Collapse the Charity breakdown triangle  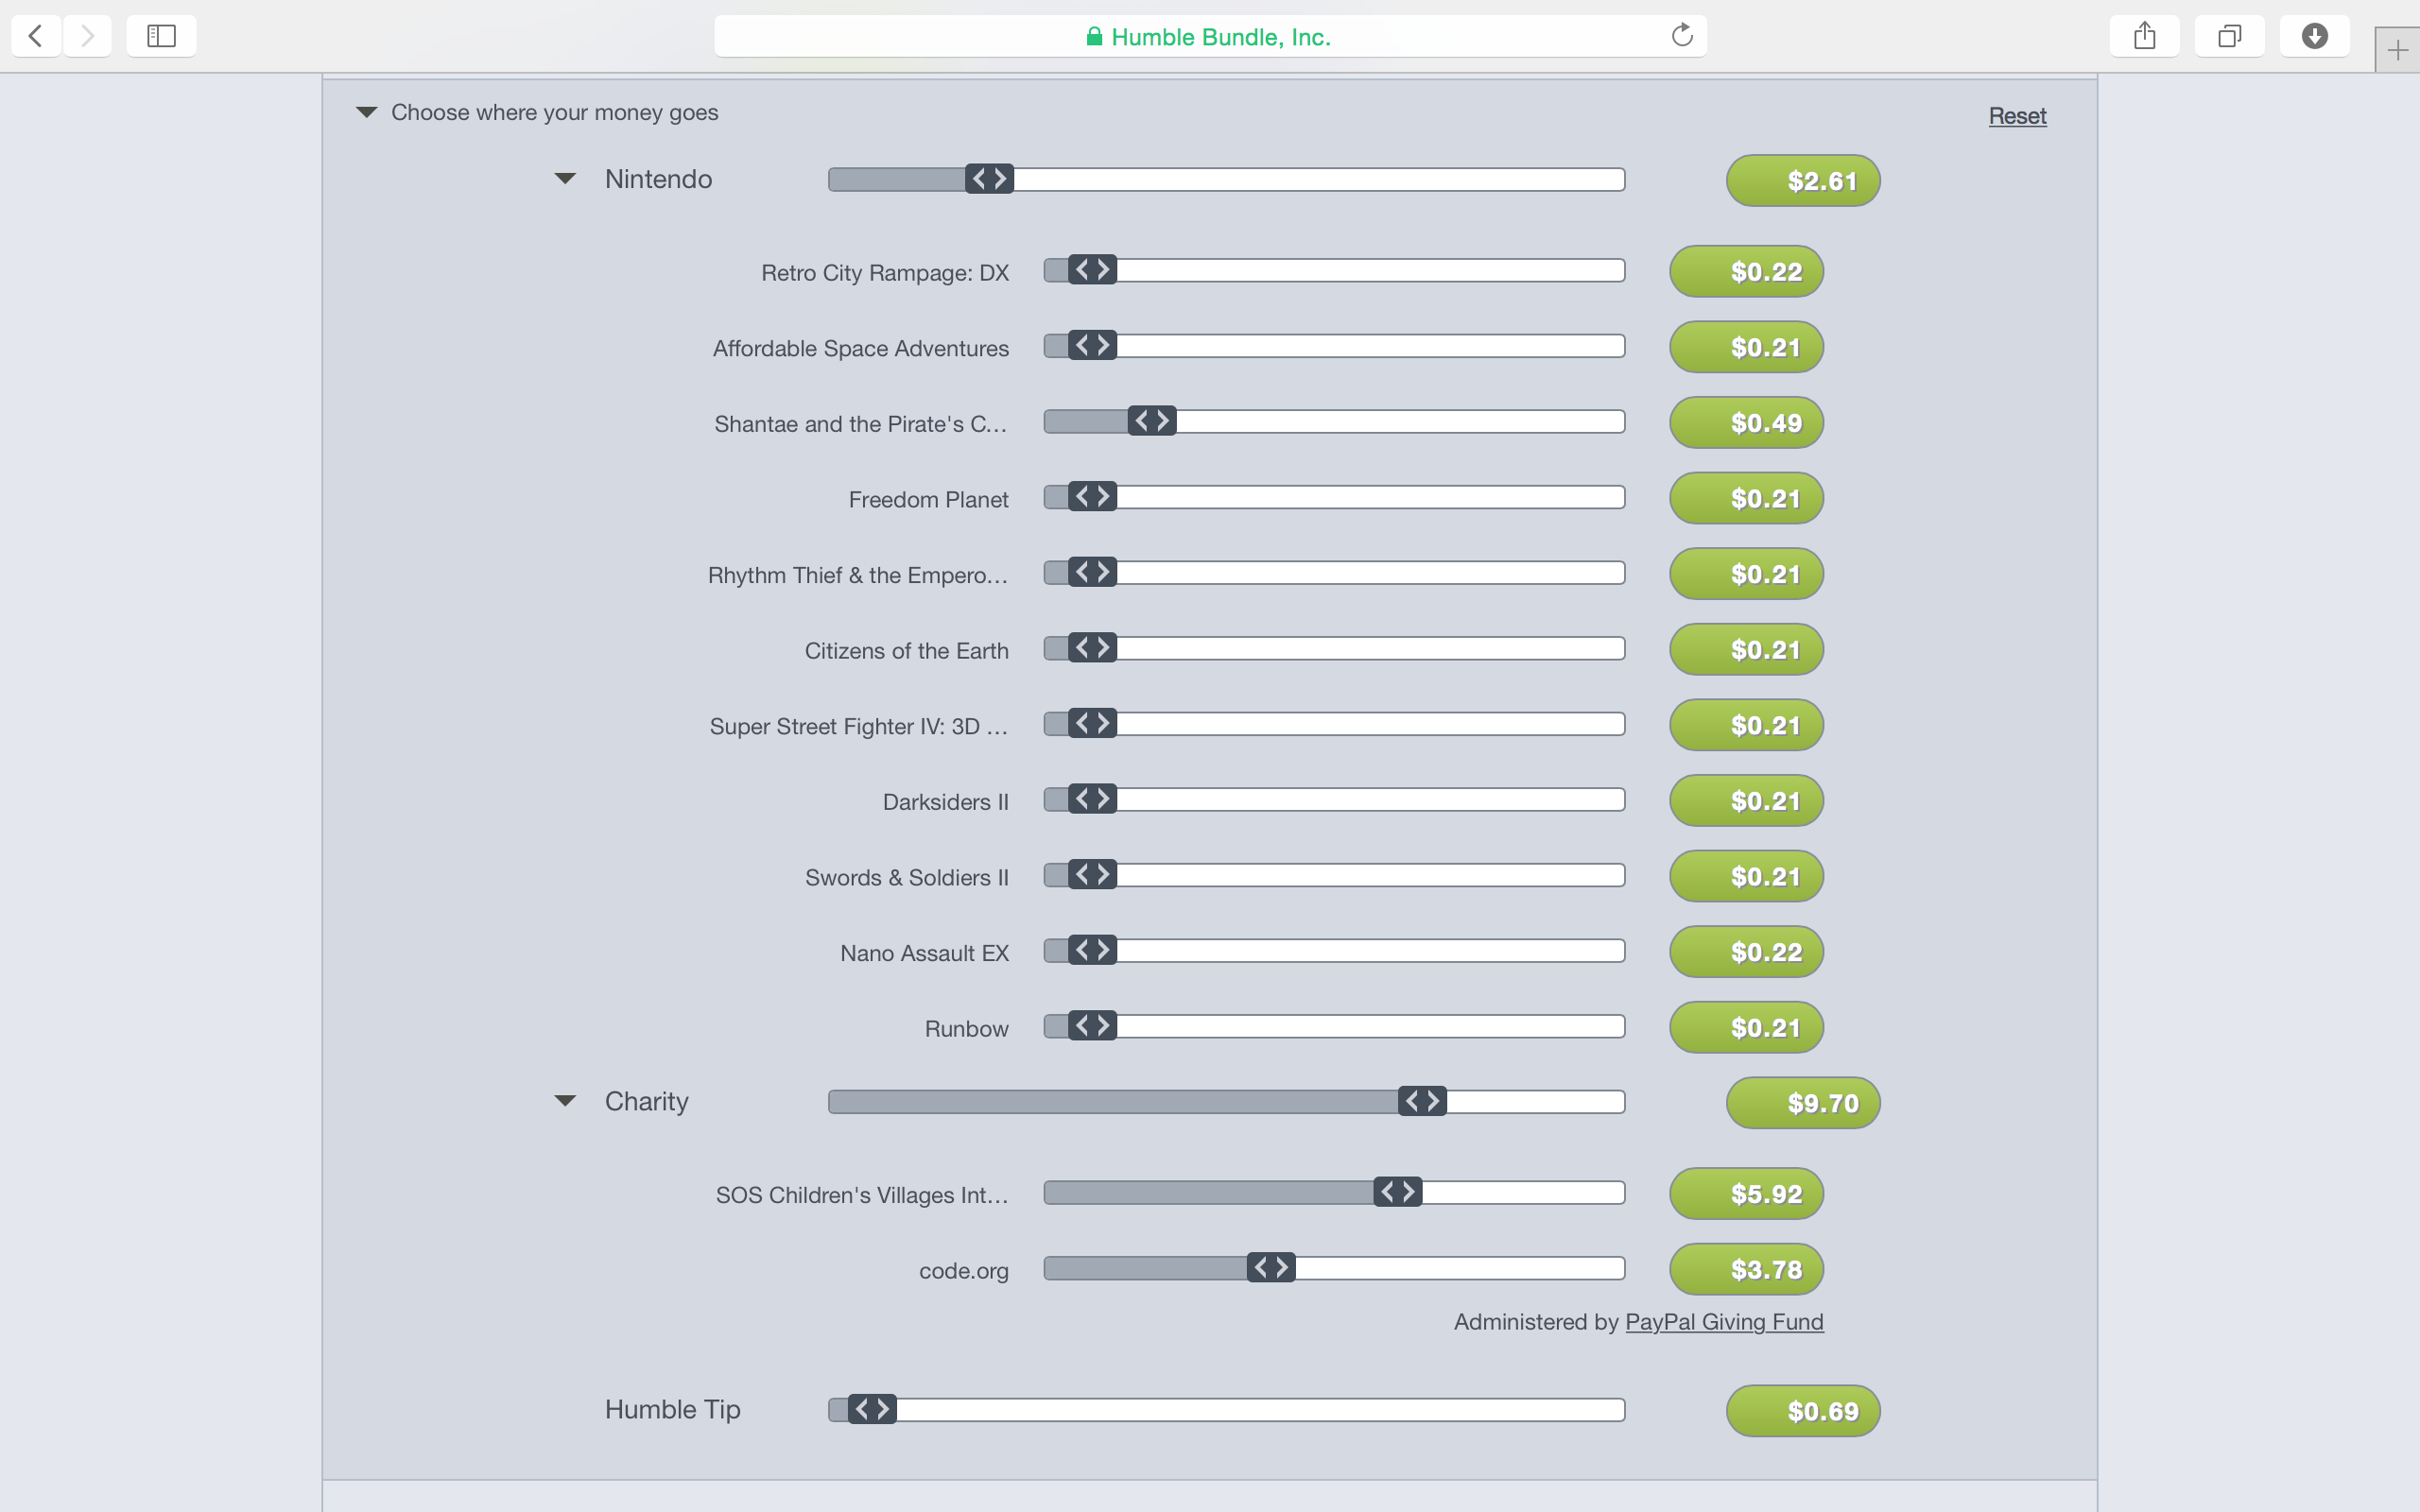[x=565, y=1101]
